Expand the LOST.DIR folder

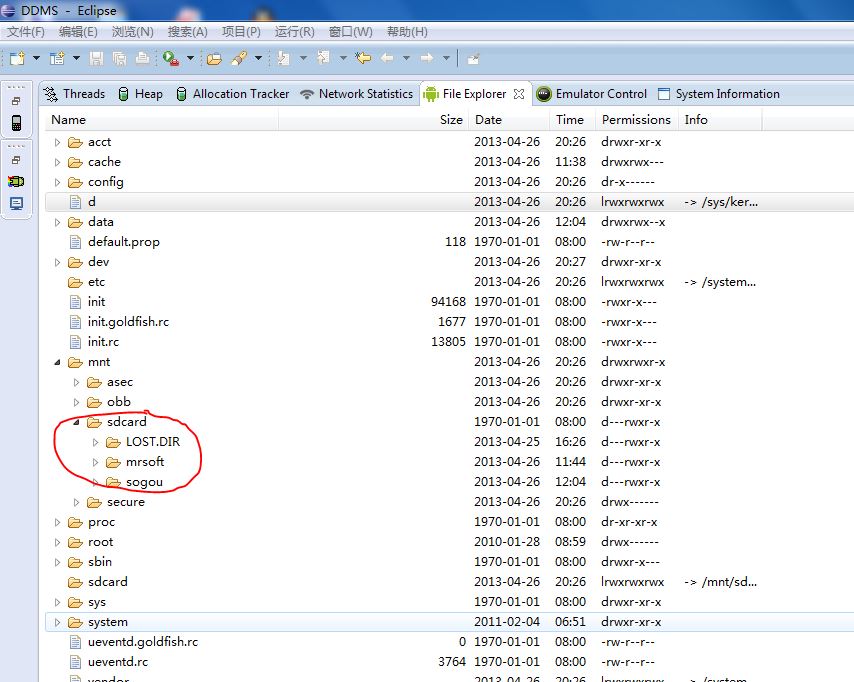[x=96, y=442]
